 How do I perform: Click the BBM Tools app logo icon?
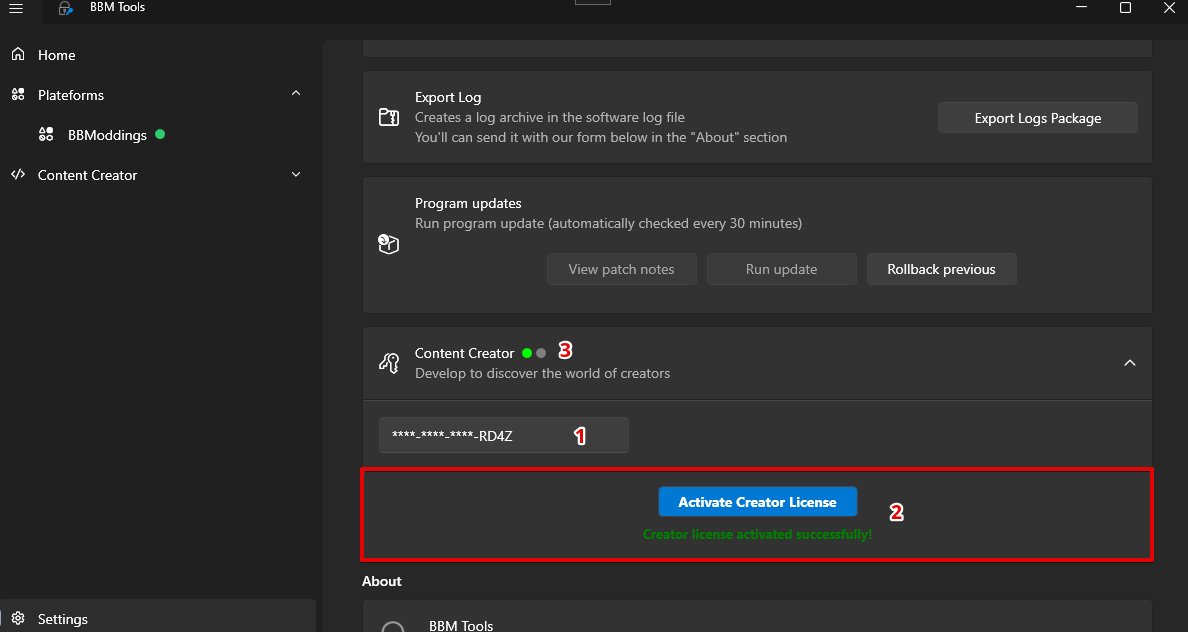[65, 8]
